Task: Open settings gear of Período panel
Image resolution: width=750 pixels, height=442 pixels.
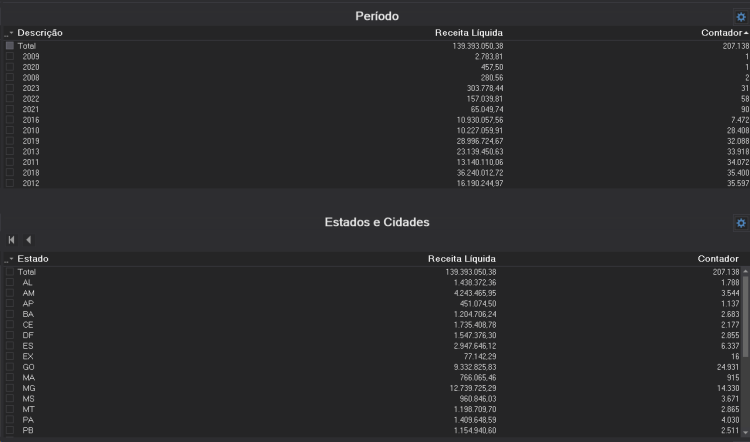Action: pos(741,17)
